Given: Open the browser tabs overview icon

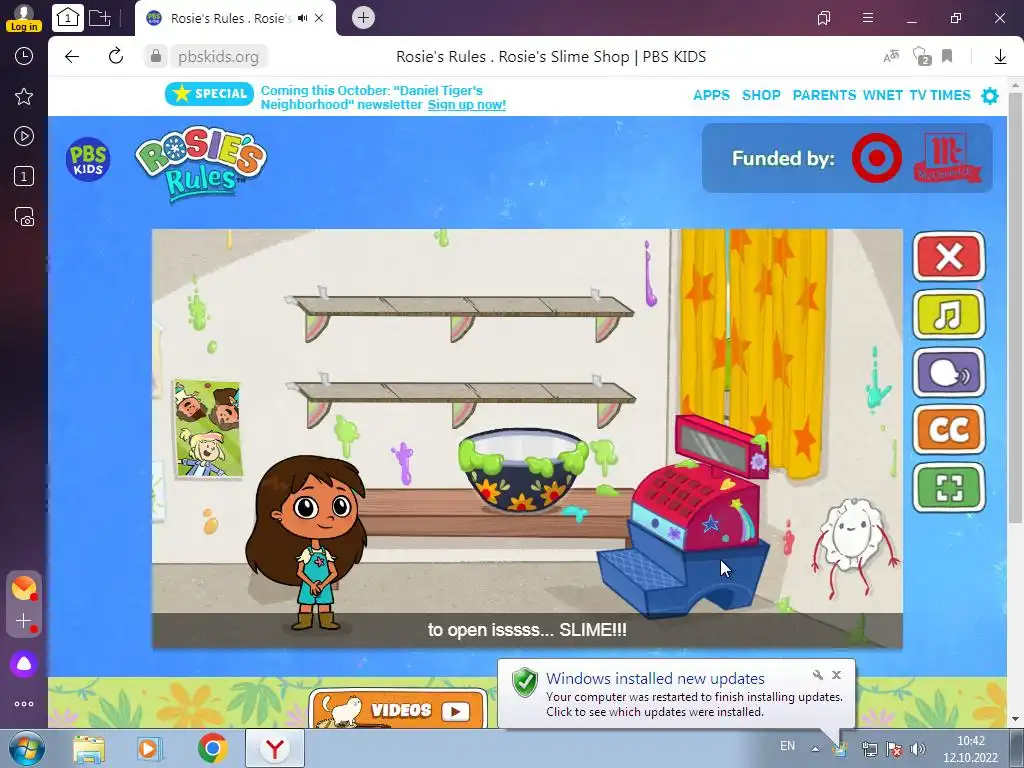Looking at the screenshot, I should pos(824,18).
